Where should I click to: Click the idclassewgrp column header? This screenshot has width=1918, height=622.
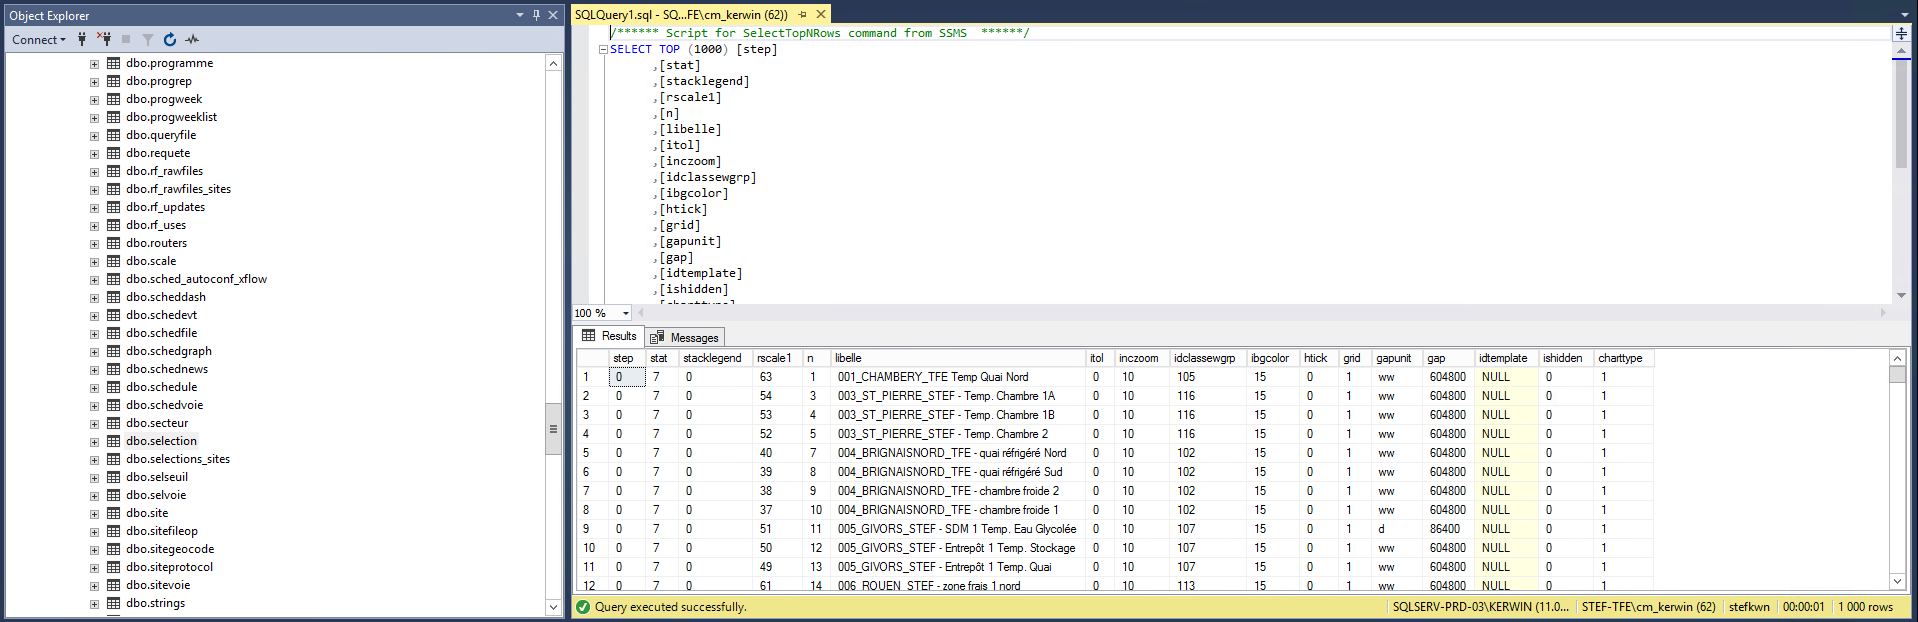coord(1204,358)
